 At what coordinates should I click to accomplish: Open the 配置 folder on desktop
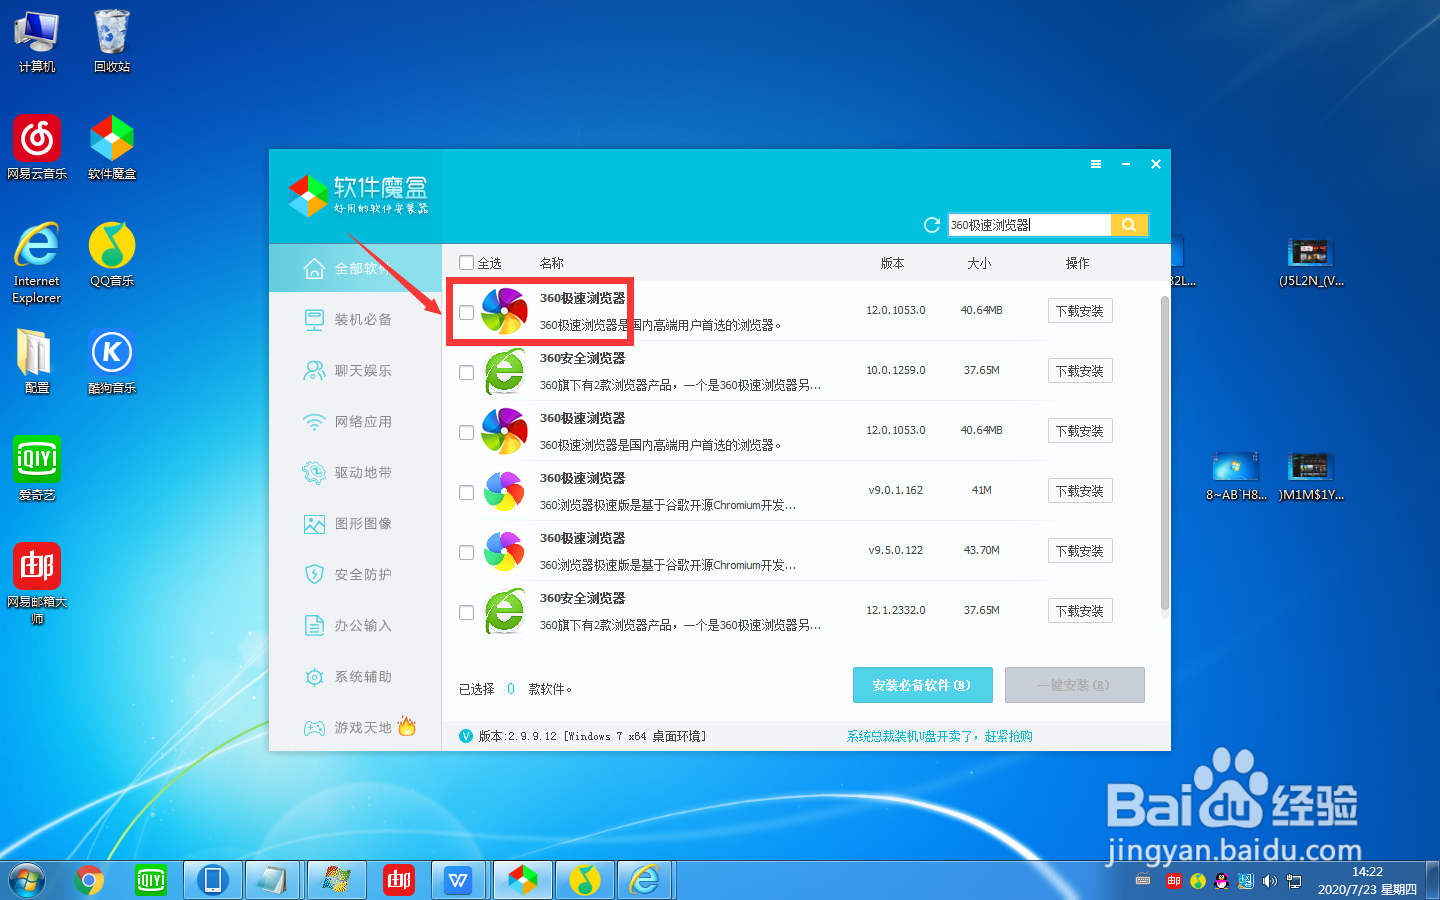point(37,361)
